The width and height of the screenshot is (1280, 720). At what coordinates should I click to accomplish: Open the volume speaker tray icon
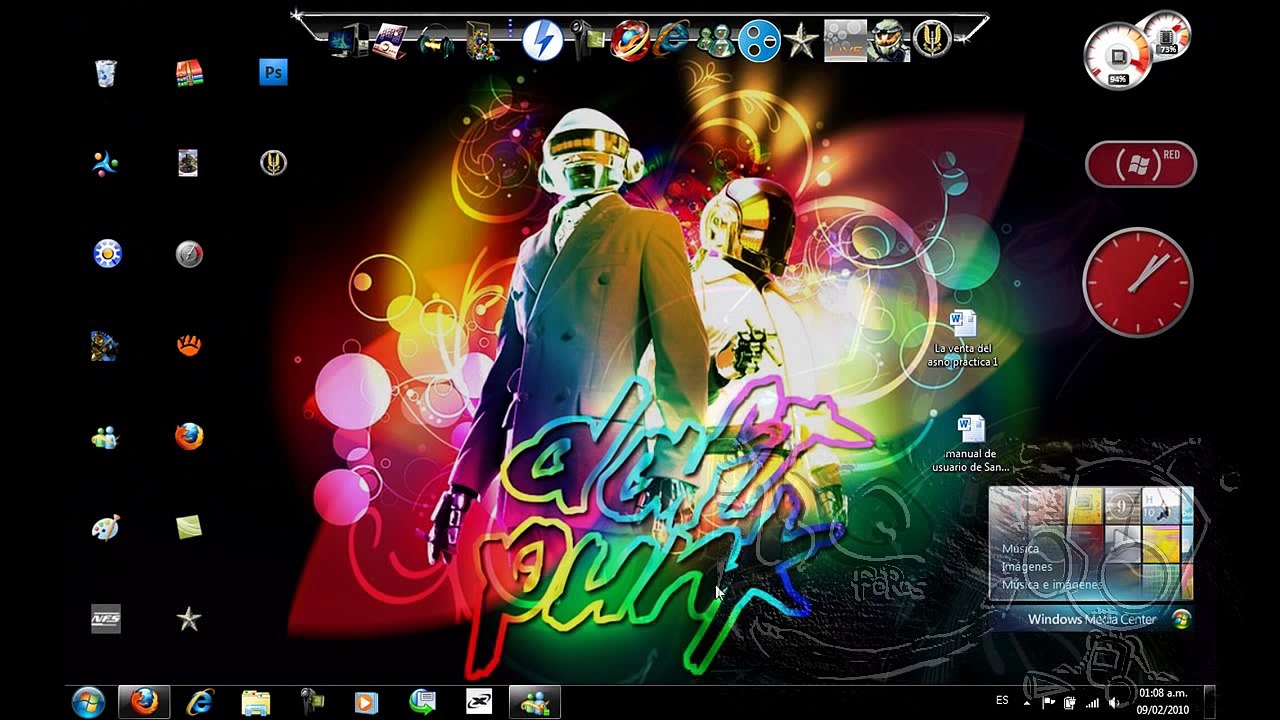[x=1115, y=702]
